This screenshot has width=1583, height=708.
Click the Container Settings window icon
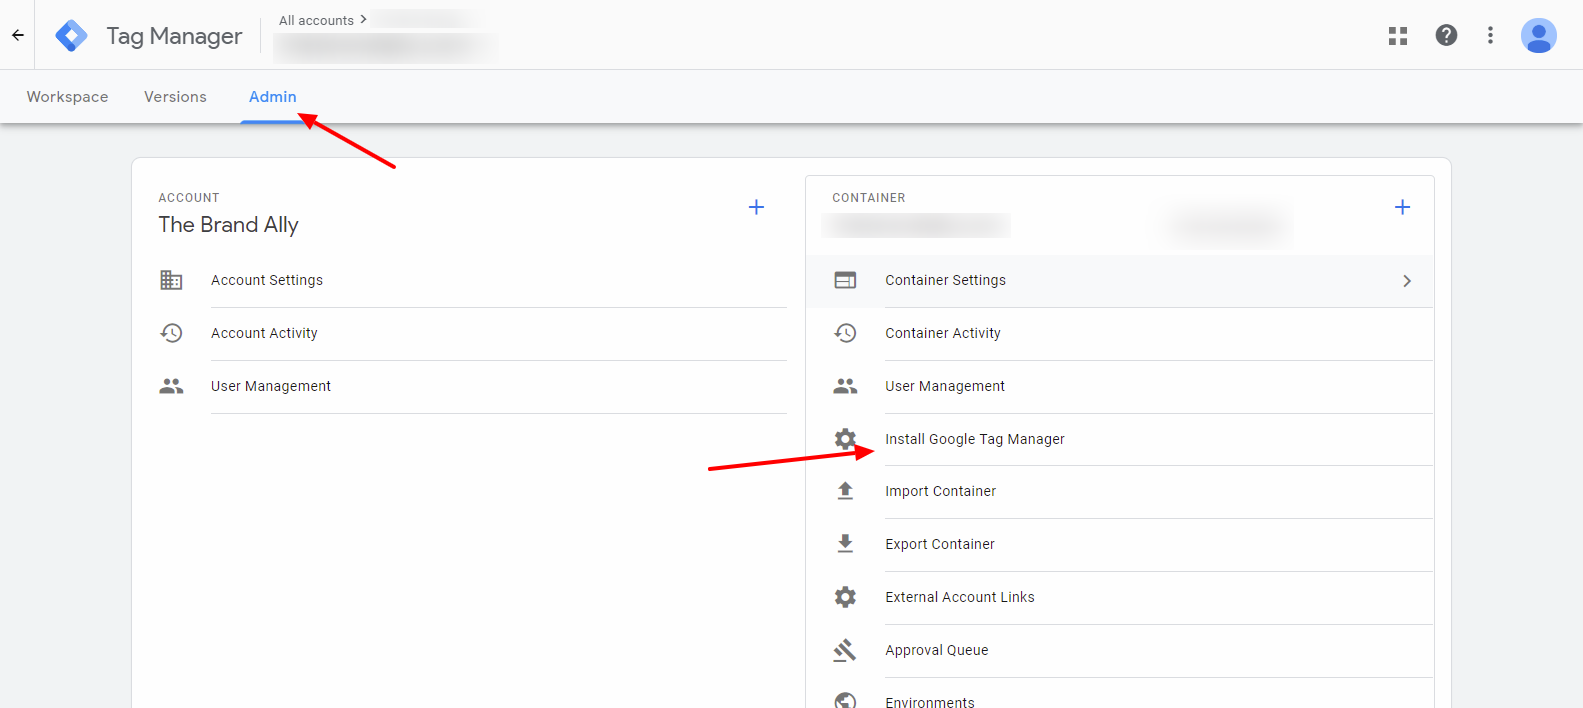point(845,280)
